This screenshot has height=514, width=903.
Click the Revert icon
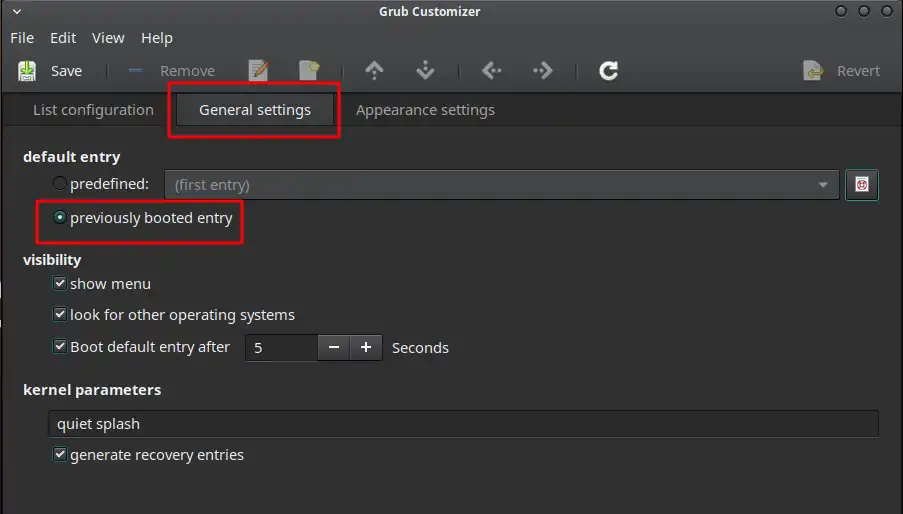813,70
